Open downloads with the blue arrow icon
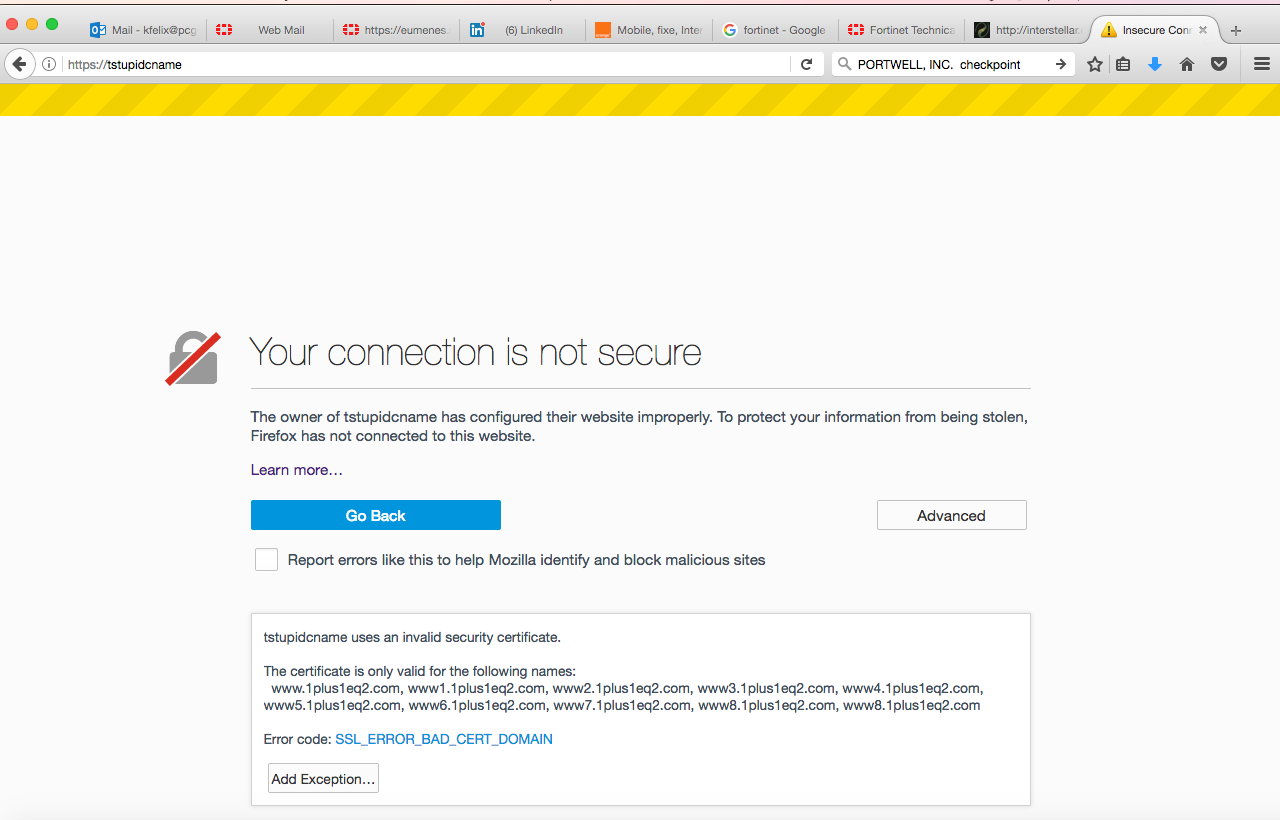The width and height of the screenshot is (1280, 820). (1155, 63)
